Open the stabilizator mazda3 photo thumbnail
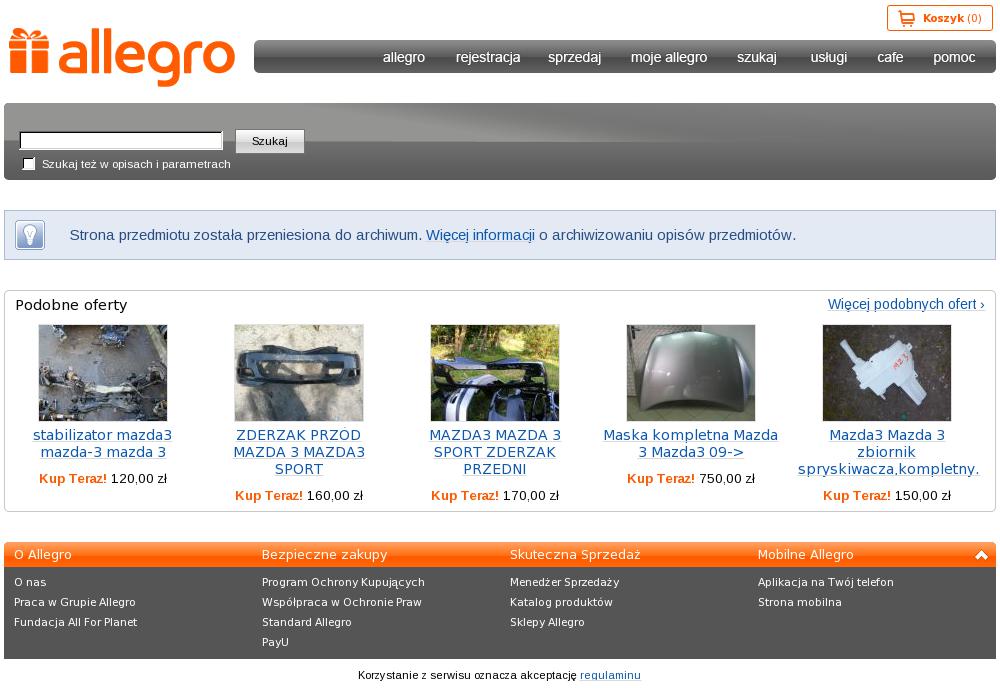This screenshot has height=695, width=1000. [103, 373]
